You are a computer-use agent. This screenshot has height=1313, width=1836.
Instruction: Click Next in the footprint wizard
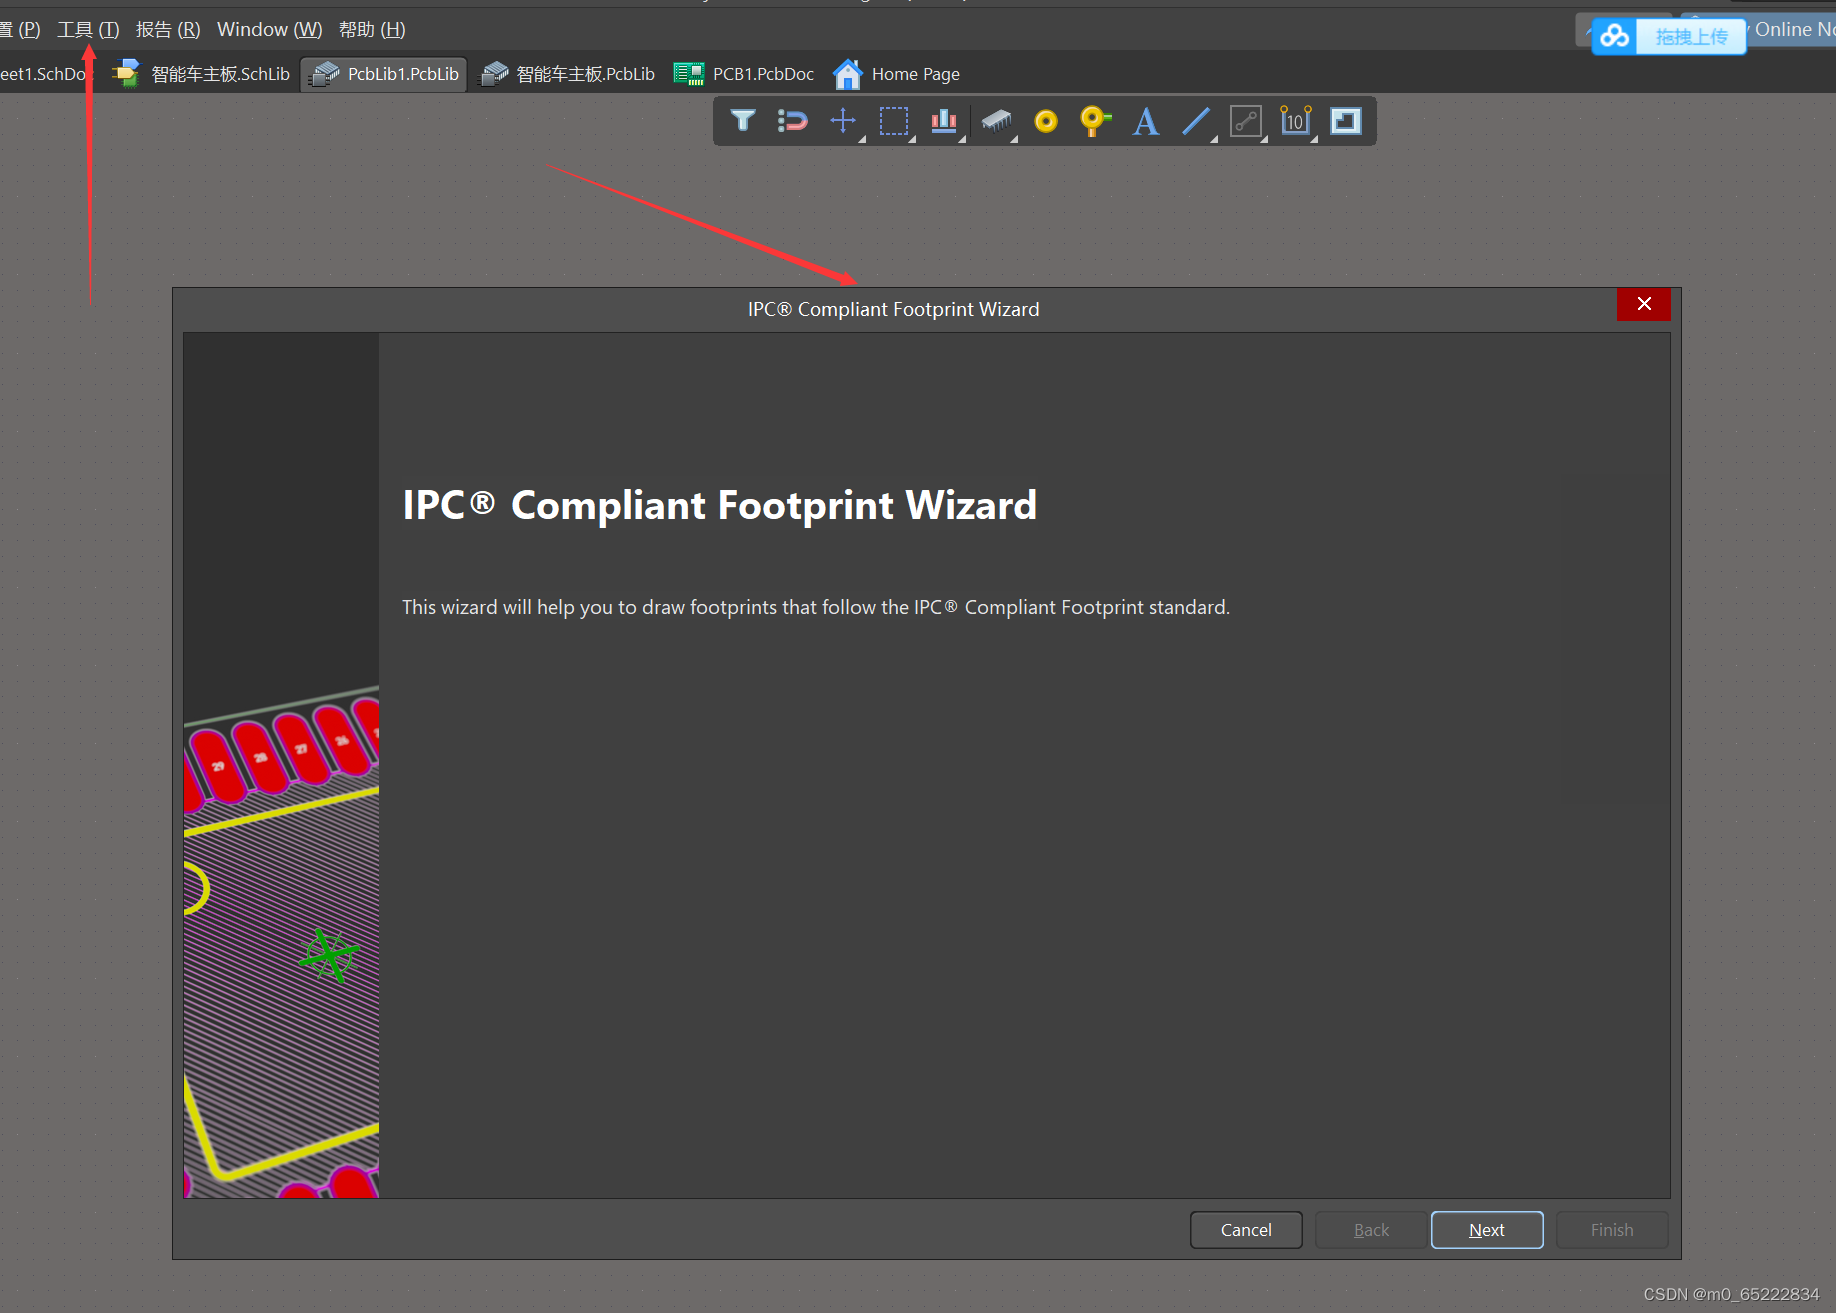[1487, 1230]
